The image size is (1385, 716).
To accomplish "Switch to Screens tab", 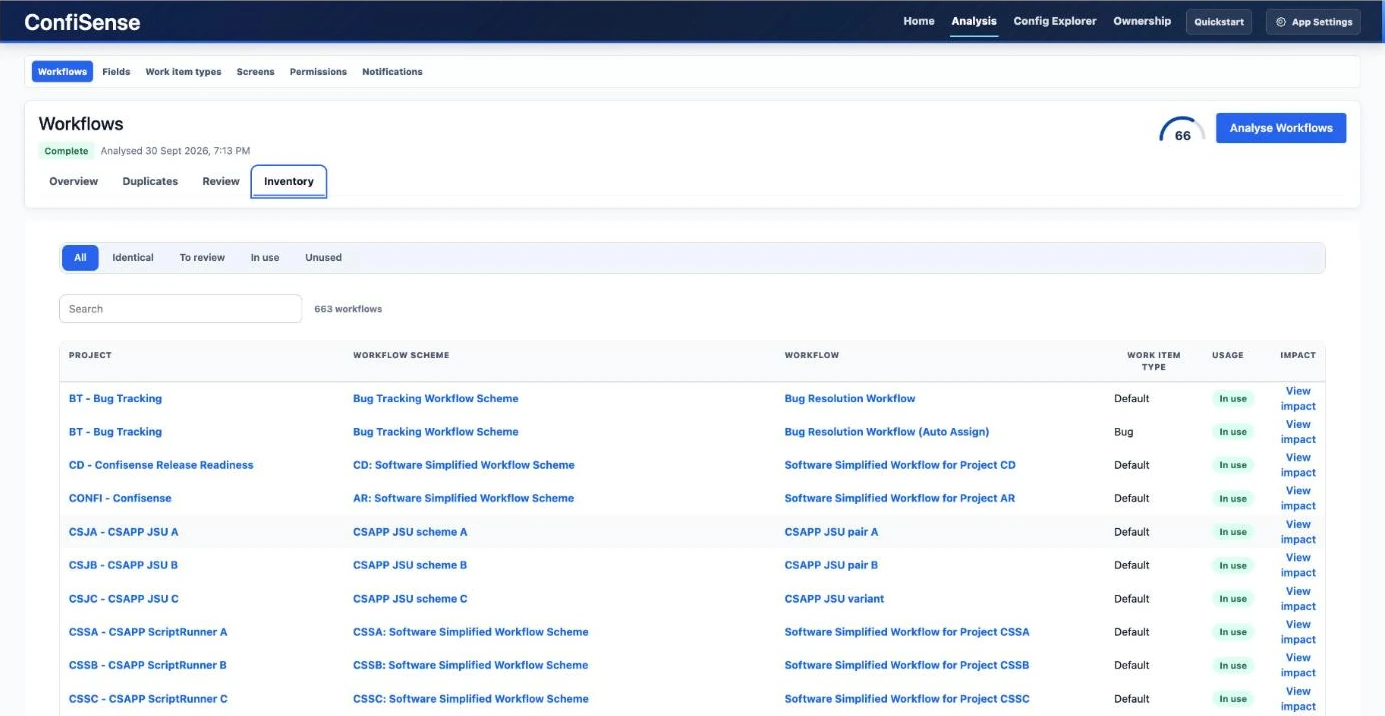I will 255,72.
